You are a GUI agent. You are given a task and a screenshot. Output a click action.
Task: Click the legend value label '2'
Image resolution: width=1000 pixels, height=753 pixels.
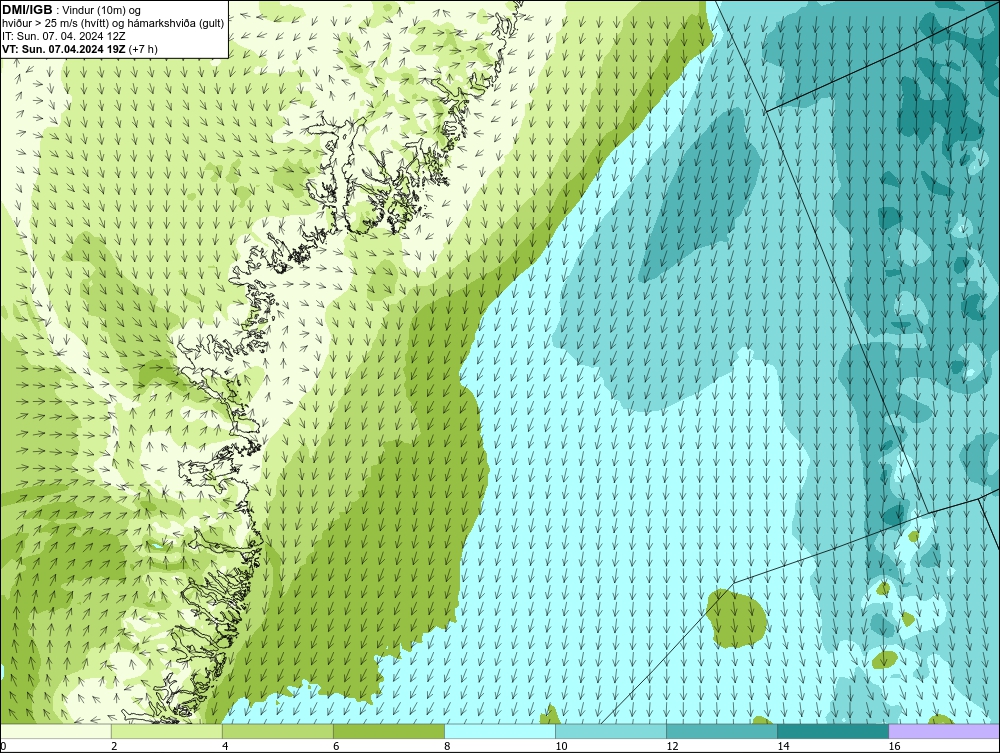point(114,746)
